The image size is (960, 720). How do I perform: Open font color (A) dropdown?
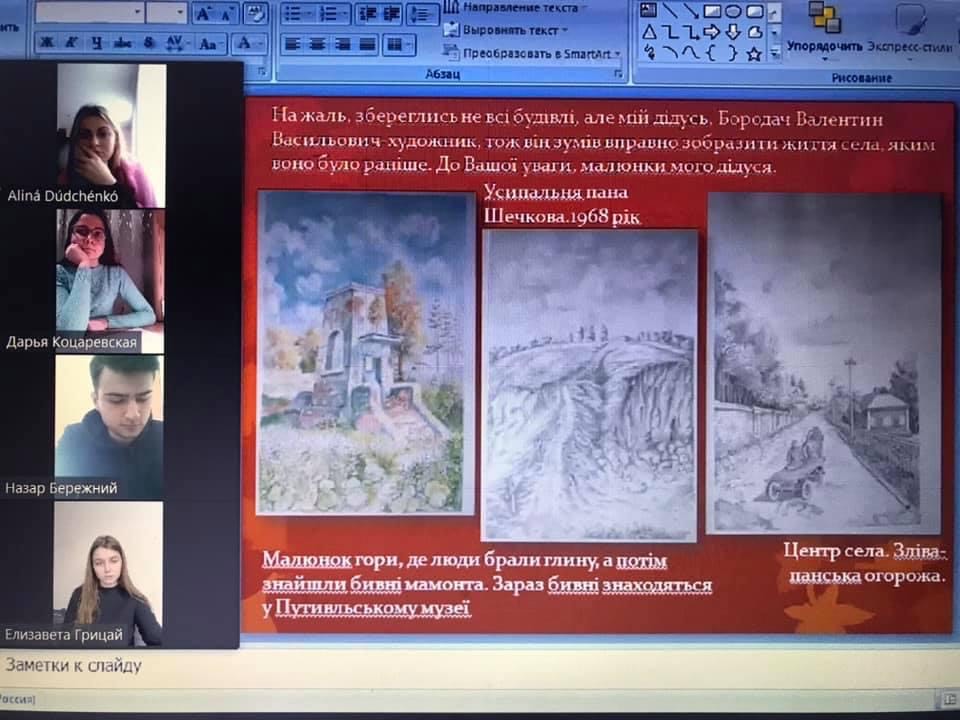[x=249, y=43]
